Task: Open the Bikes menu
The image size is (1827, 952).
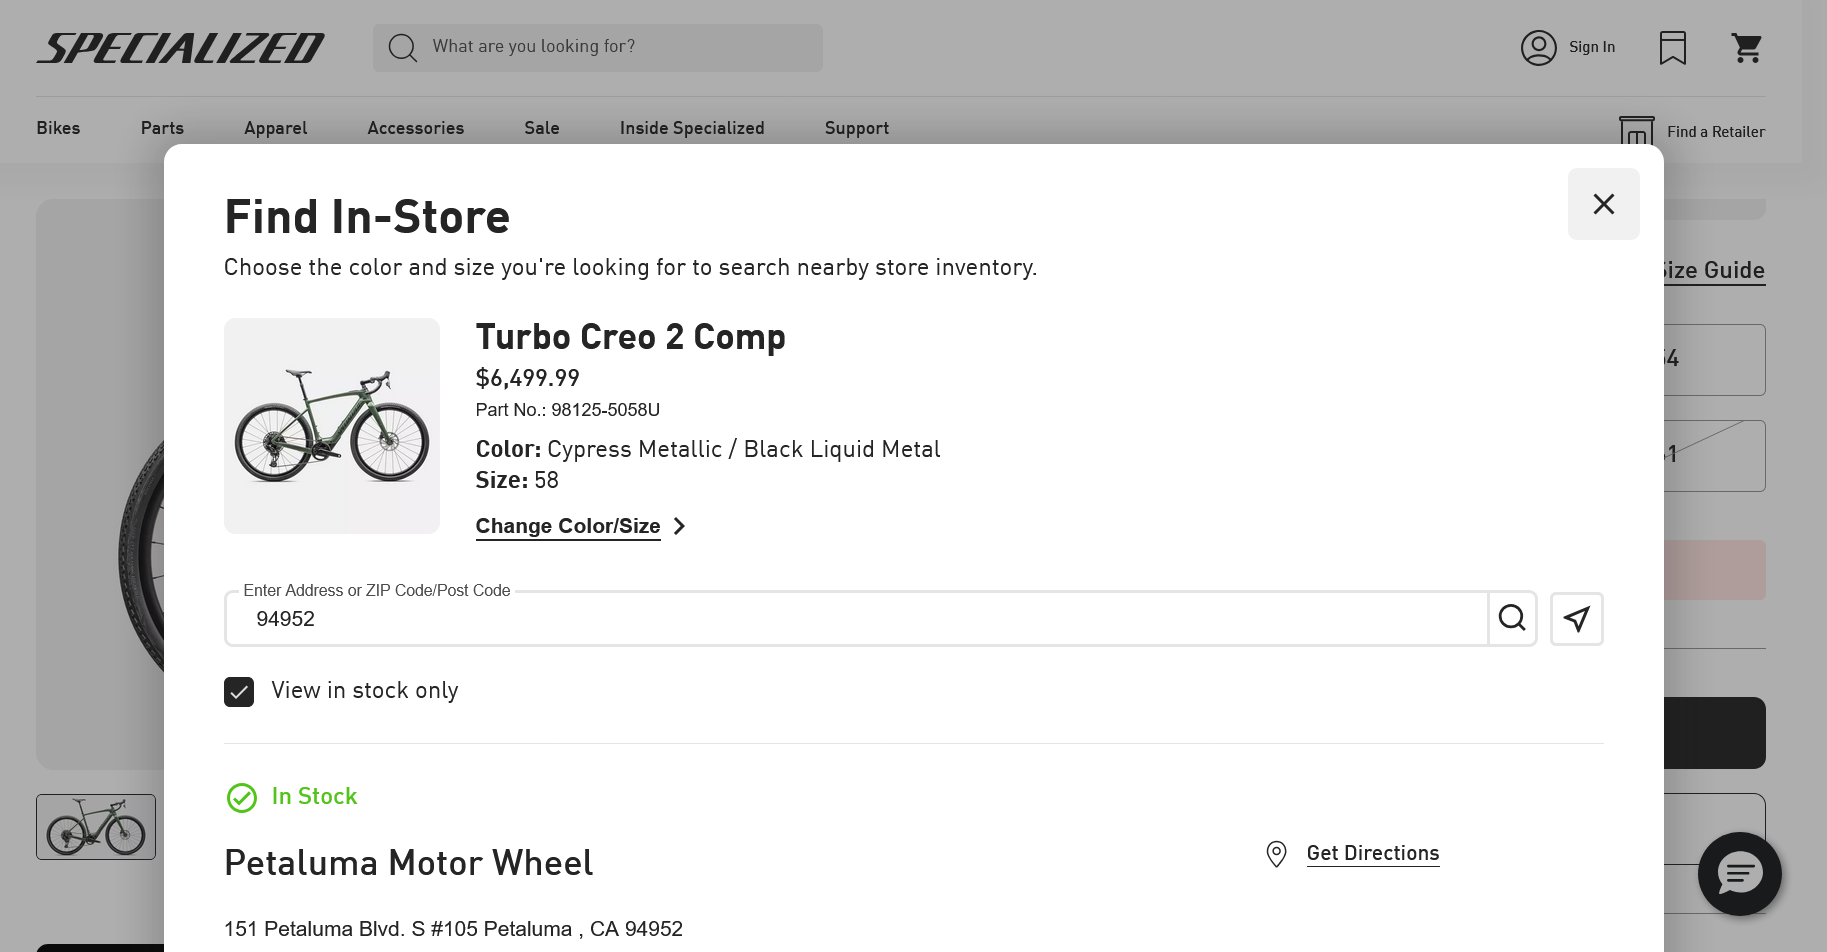Action: (58, 128)
